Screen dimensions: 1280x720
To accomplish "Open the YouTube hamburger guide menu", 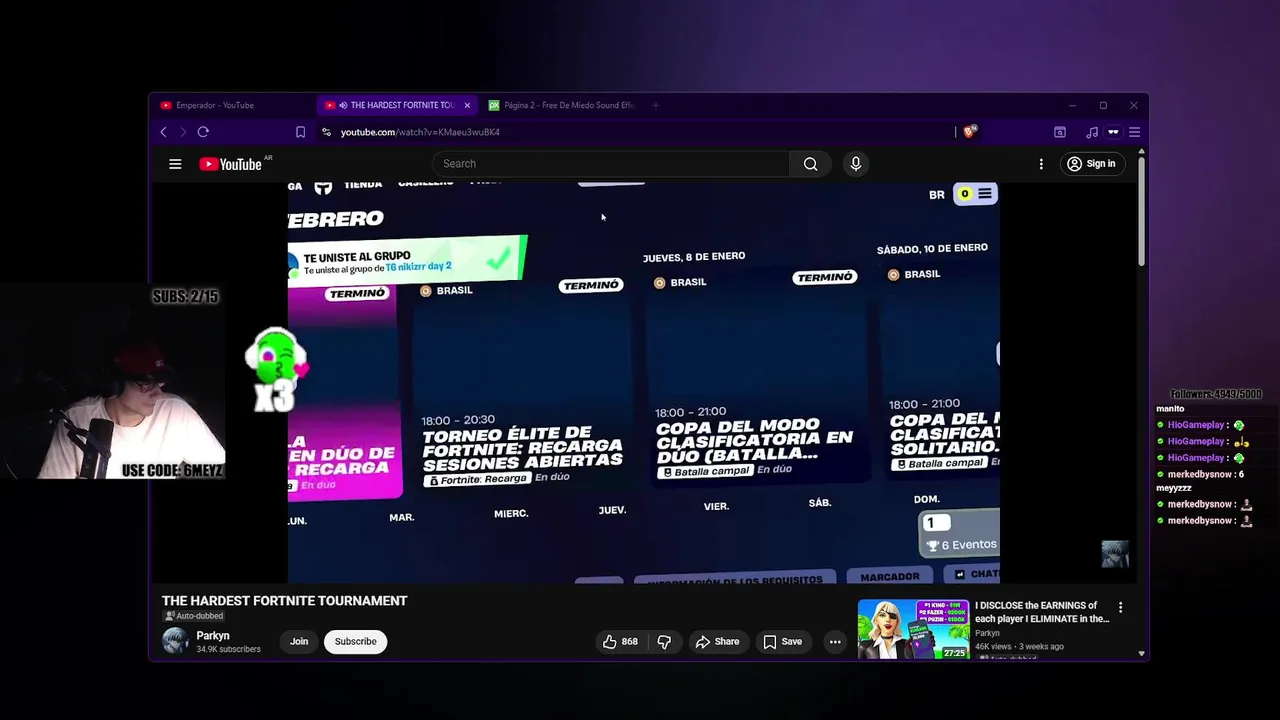I will (x=175, y=164).
